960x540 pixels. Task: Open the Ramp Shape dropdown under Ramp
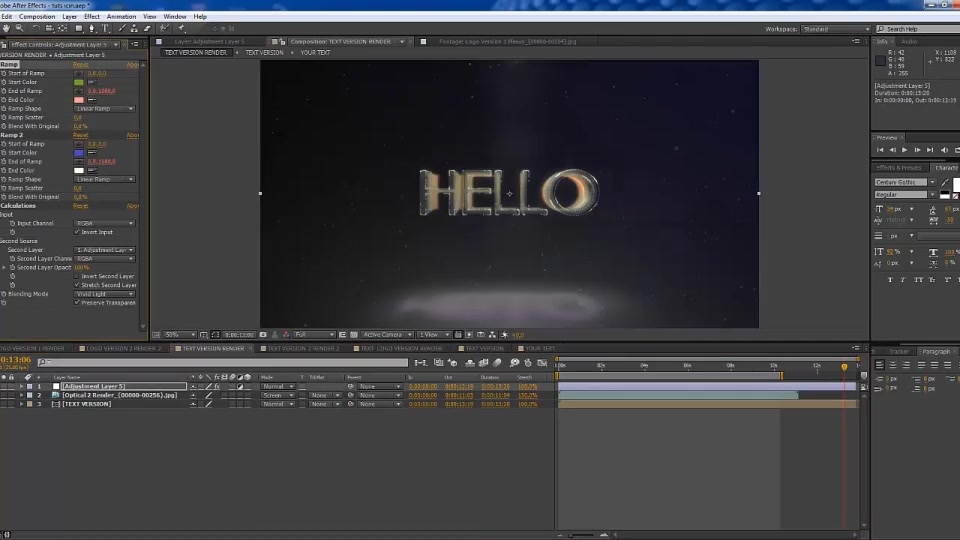(104, 108)
